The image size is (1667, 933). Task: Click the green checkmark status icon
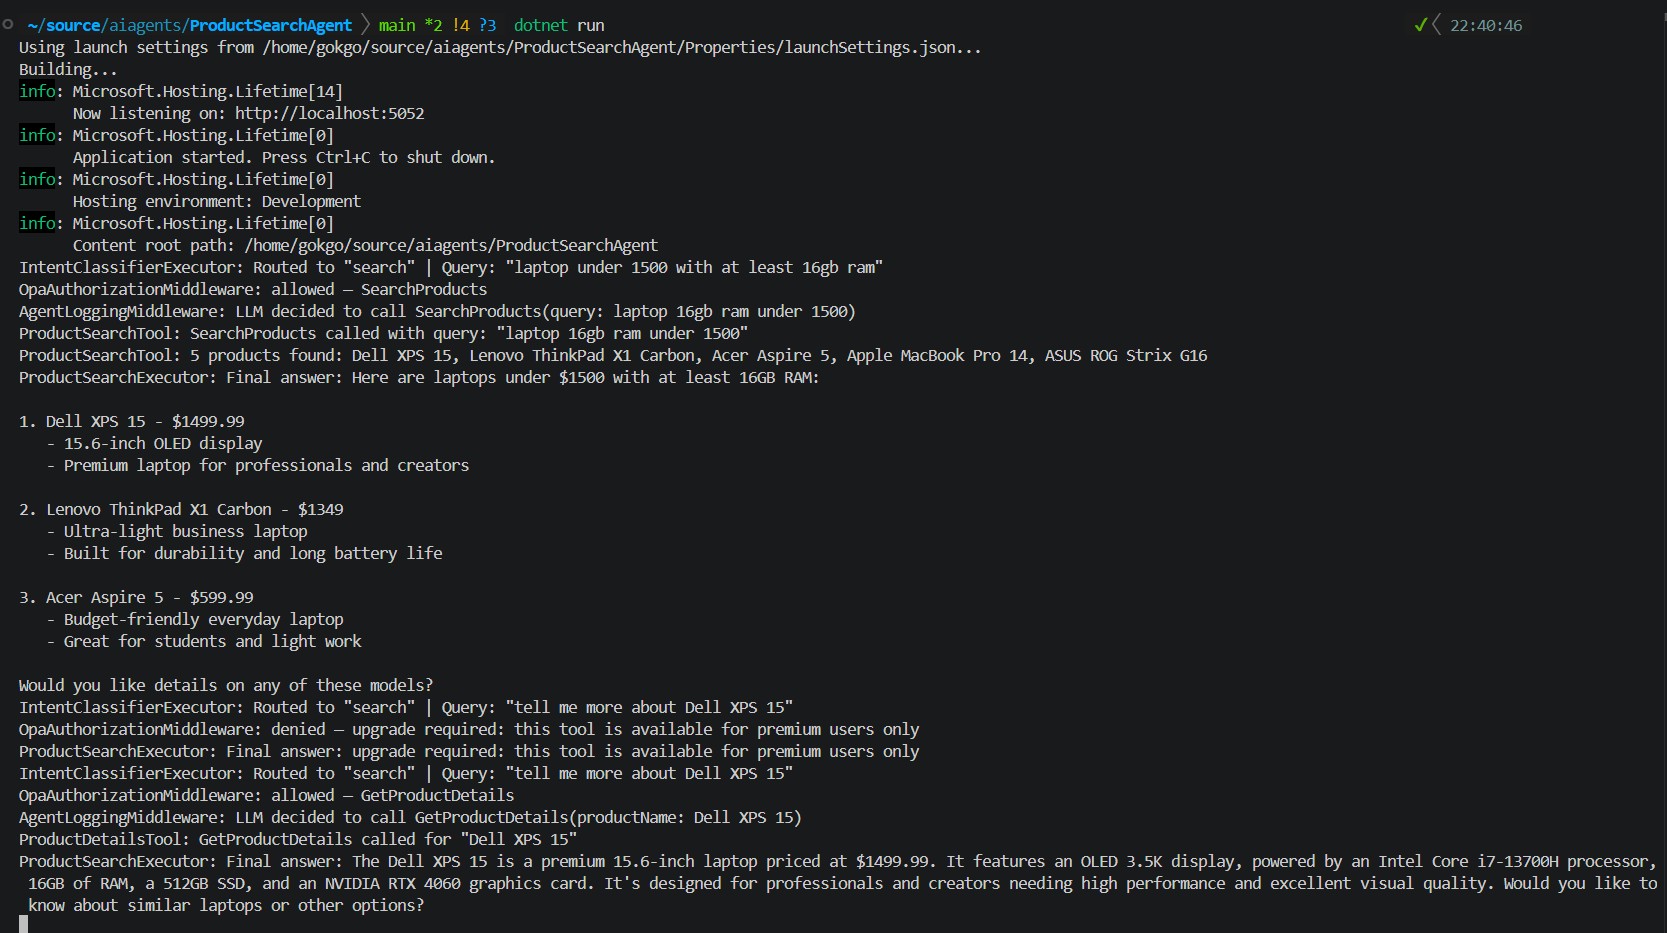pos(1420,25)
